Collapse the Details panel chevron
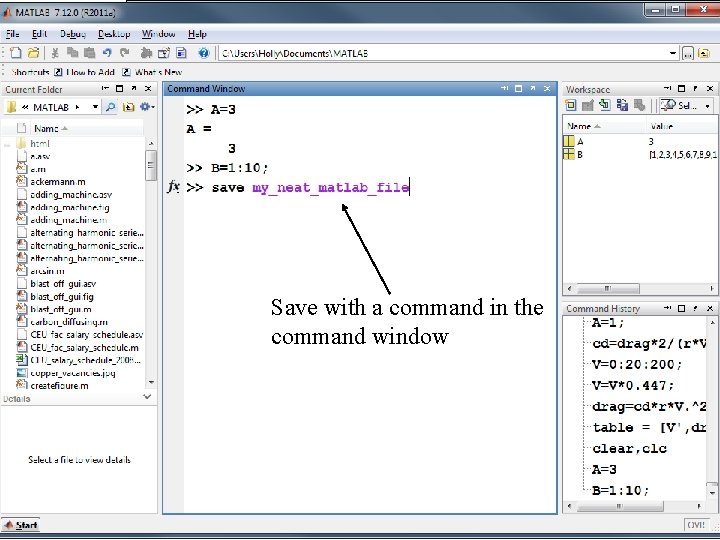This screenshot has width=720, height=540. click(147, 396)
